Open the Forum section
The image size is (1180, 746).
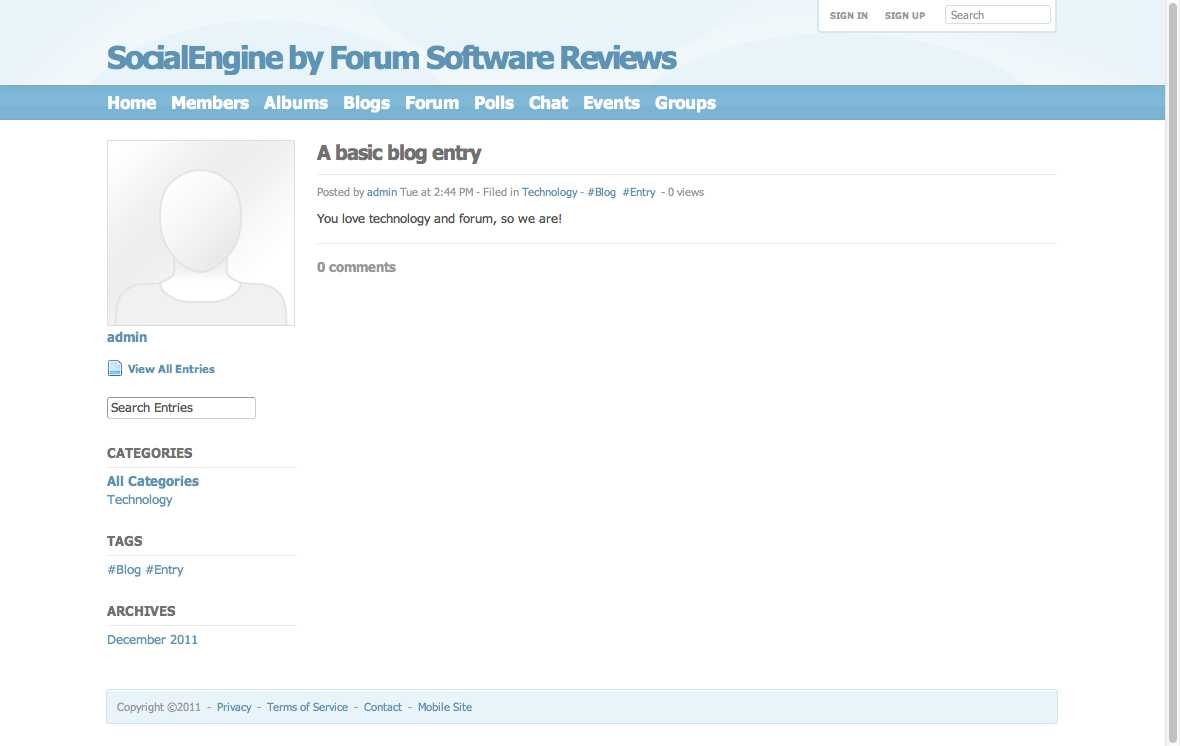point(432,103)
